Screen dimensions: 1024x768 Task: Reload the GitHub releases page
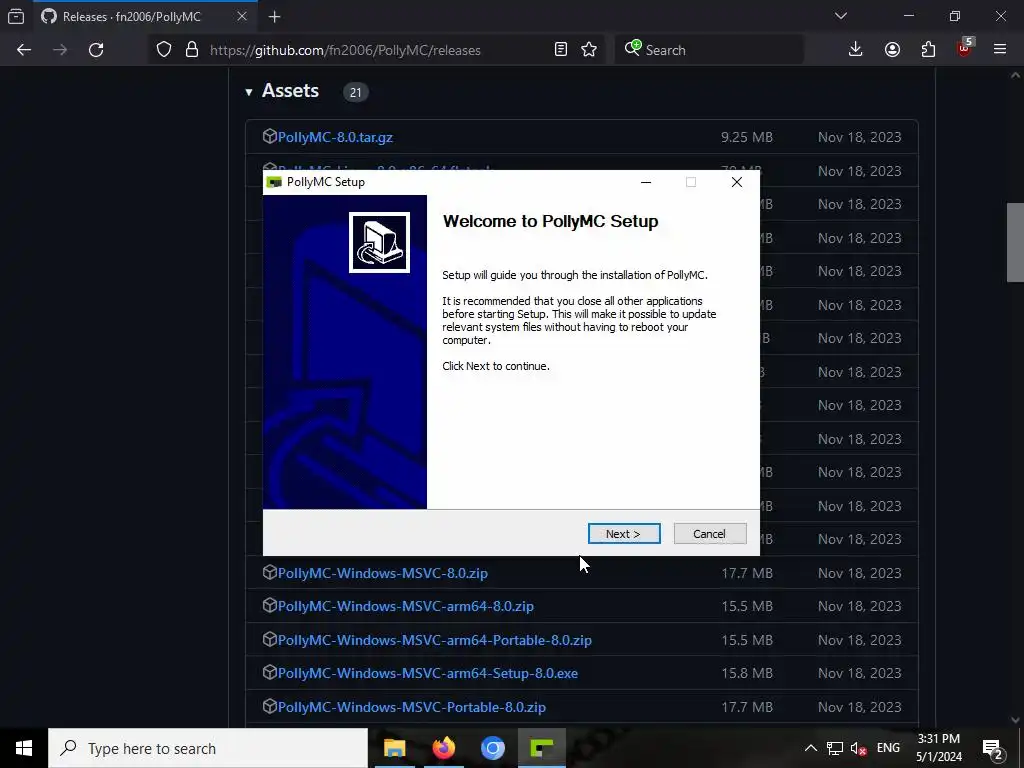[x=96, y=50]
